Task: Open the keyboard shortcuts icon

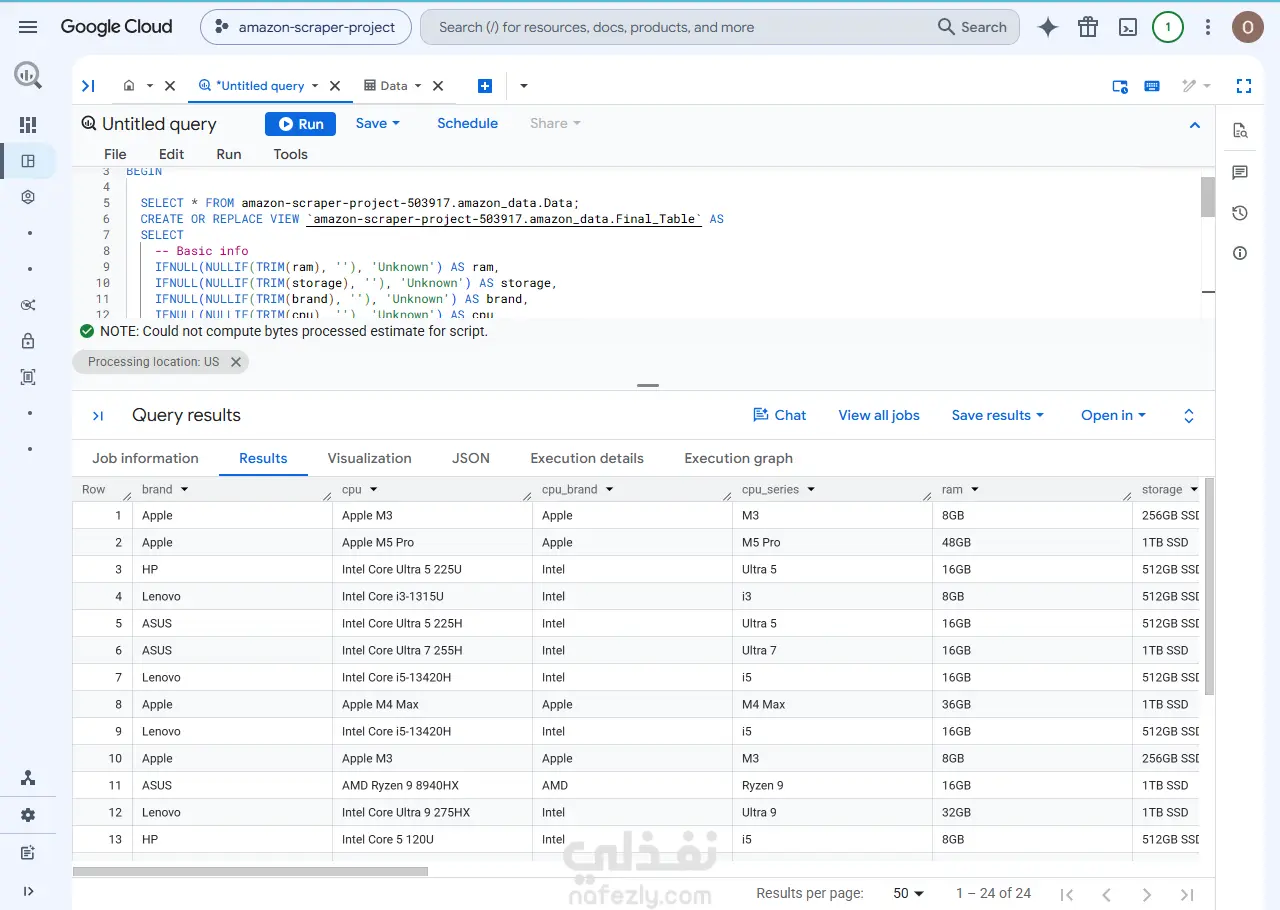Action: coord(1152,86)
